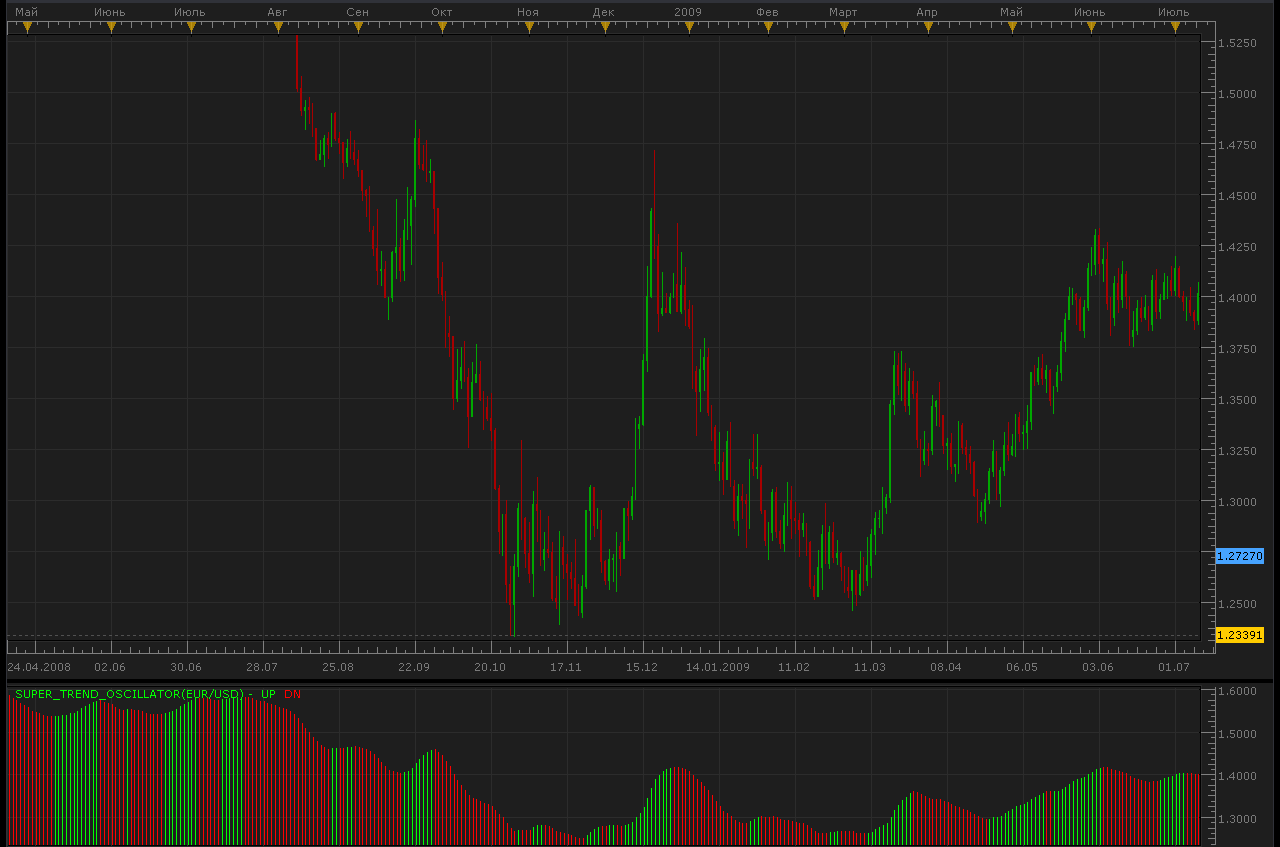Screen dimensions: 1280x847
Task: Click the 1.4500 price axis value
Action: click(x=1238, y=196)
